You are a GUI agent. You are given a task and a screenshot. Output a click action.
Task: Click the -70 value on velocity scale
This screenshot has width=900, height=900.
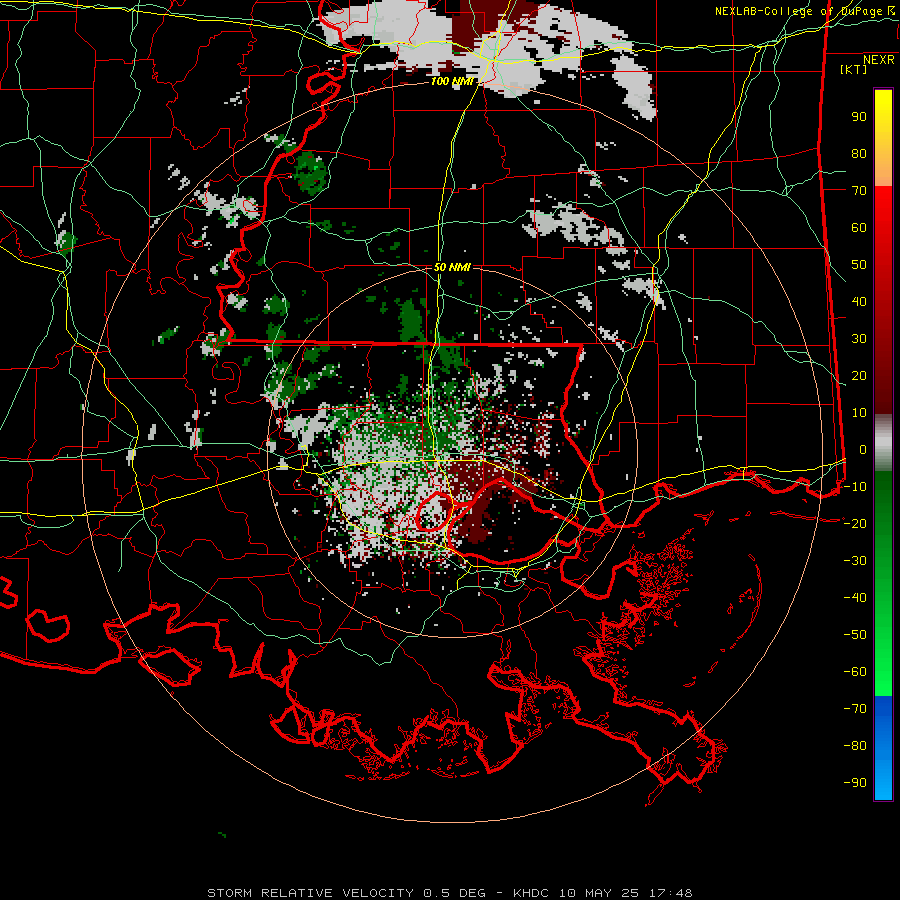(x=855, y=709)
